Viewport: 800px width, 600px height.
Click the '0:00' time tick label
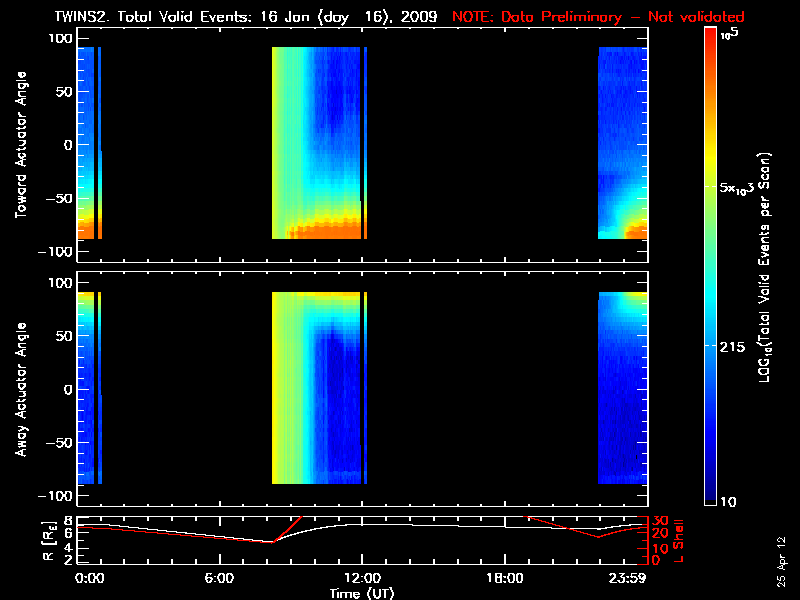(88, 578)
